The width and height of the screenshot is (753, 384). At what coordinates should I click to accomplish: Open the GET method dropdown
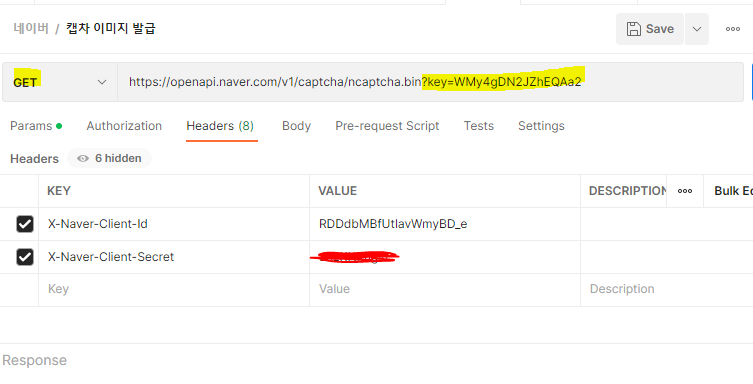point(60,82)
